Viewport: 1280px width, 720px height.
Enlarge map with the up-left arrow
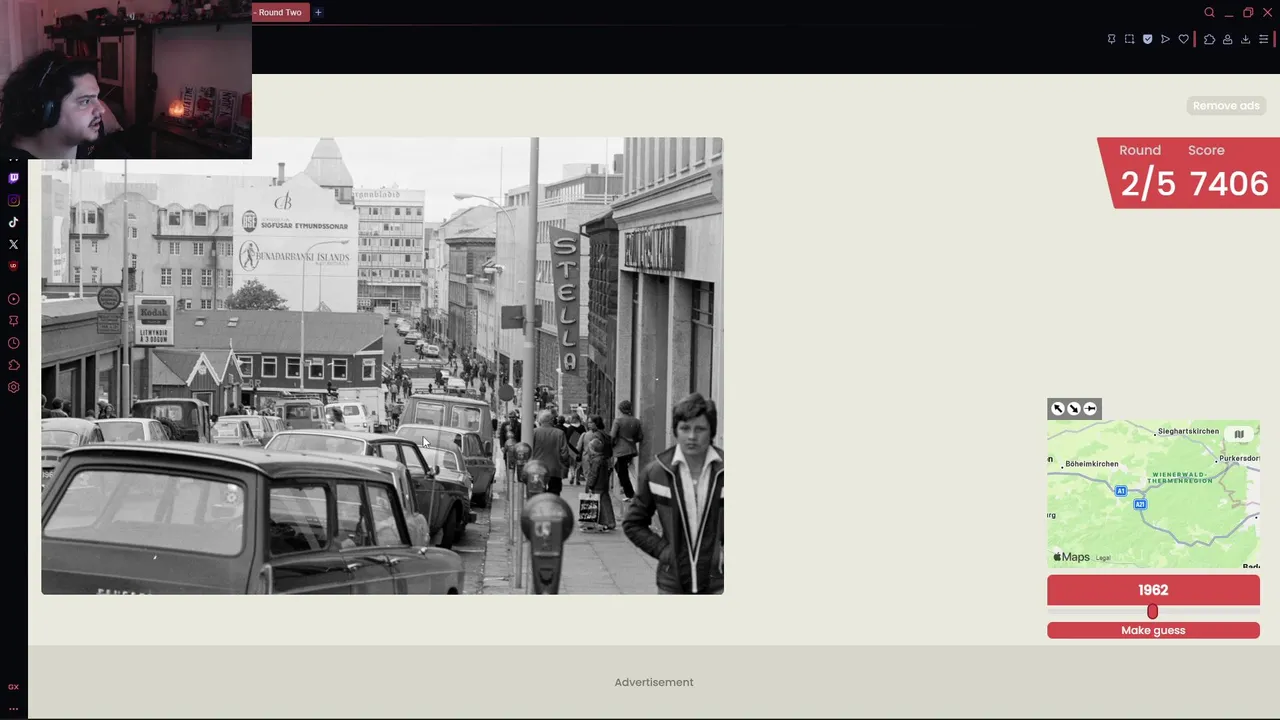(x=1058, y=408)
